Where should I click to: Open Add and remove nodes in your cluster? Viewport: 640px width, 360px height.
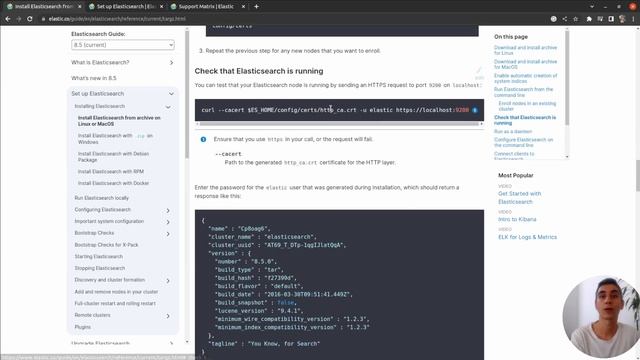(x=116, y=292)
